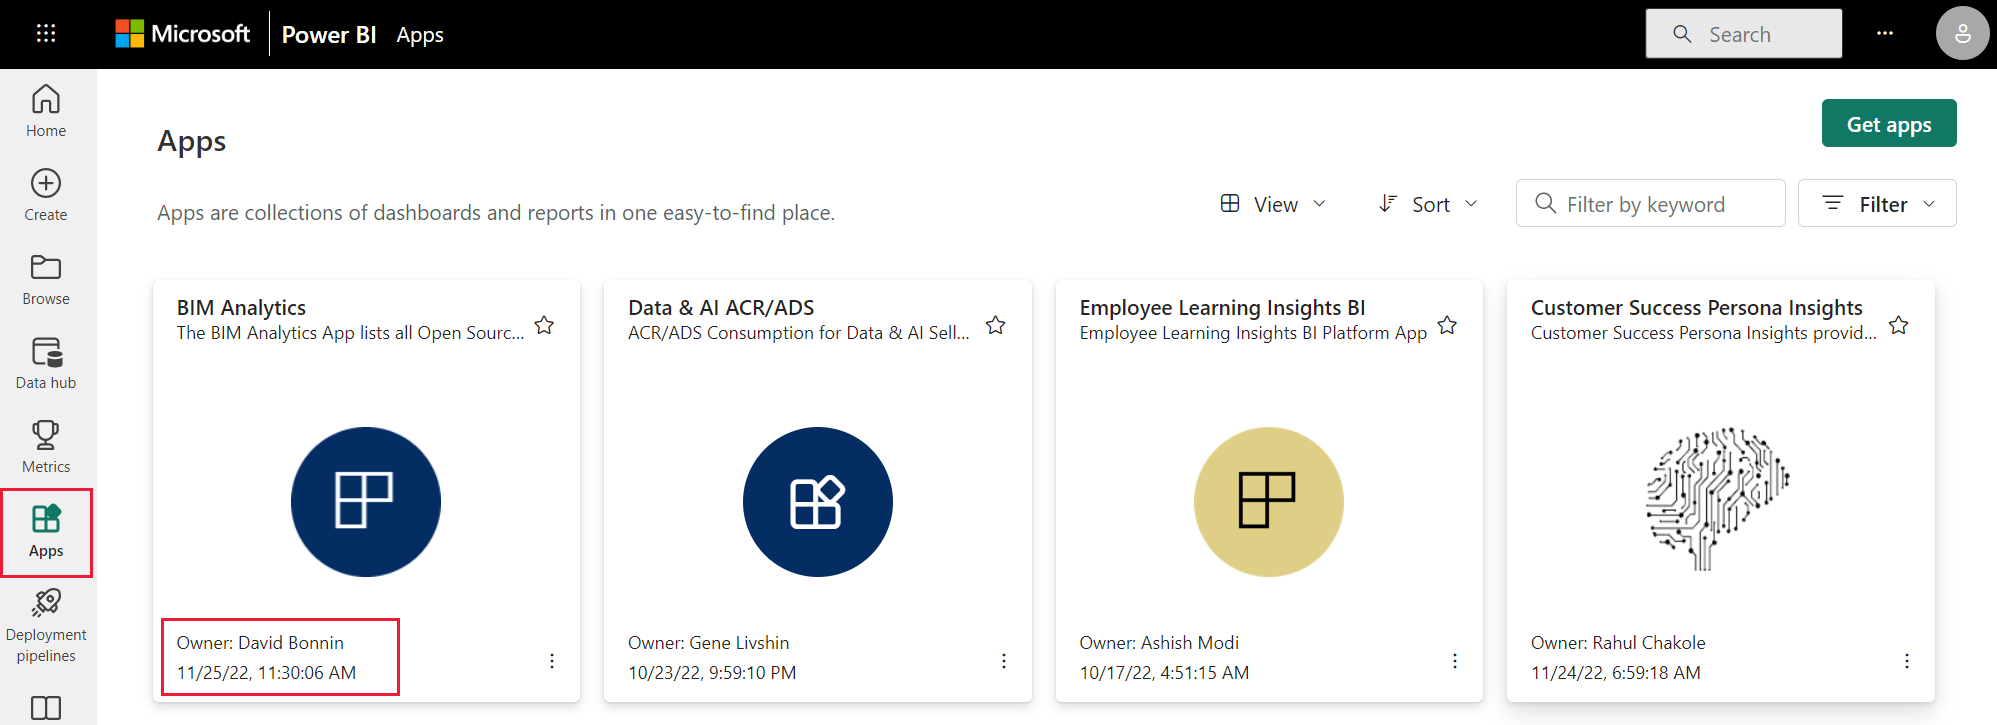This screenshot has height=725, width=1997.
Task: Open Create in the sidebar
Action: pyautogui.click(x=46, y=195)
